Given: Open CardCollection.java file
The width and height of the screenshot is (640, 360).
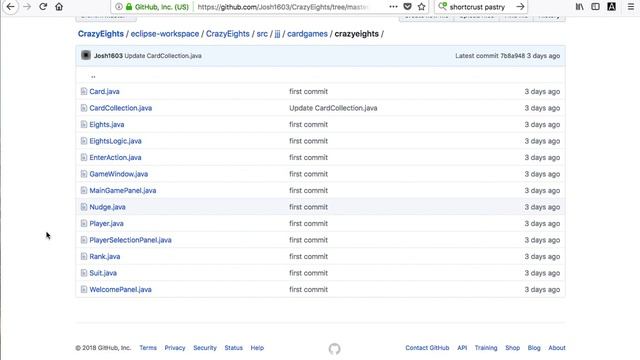Looking at the screenshot, I should [121, 108].
